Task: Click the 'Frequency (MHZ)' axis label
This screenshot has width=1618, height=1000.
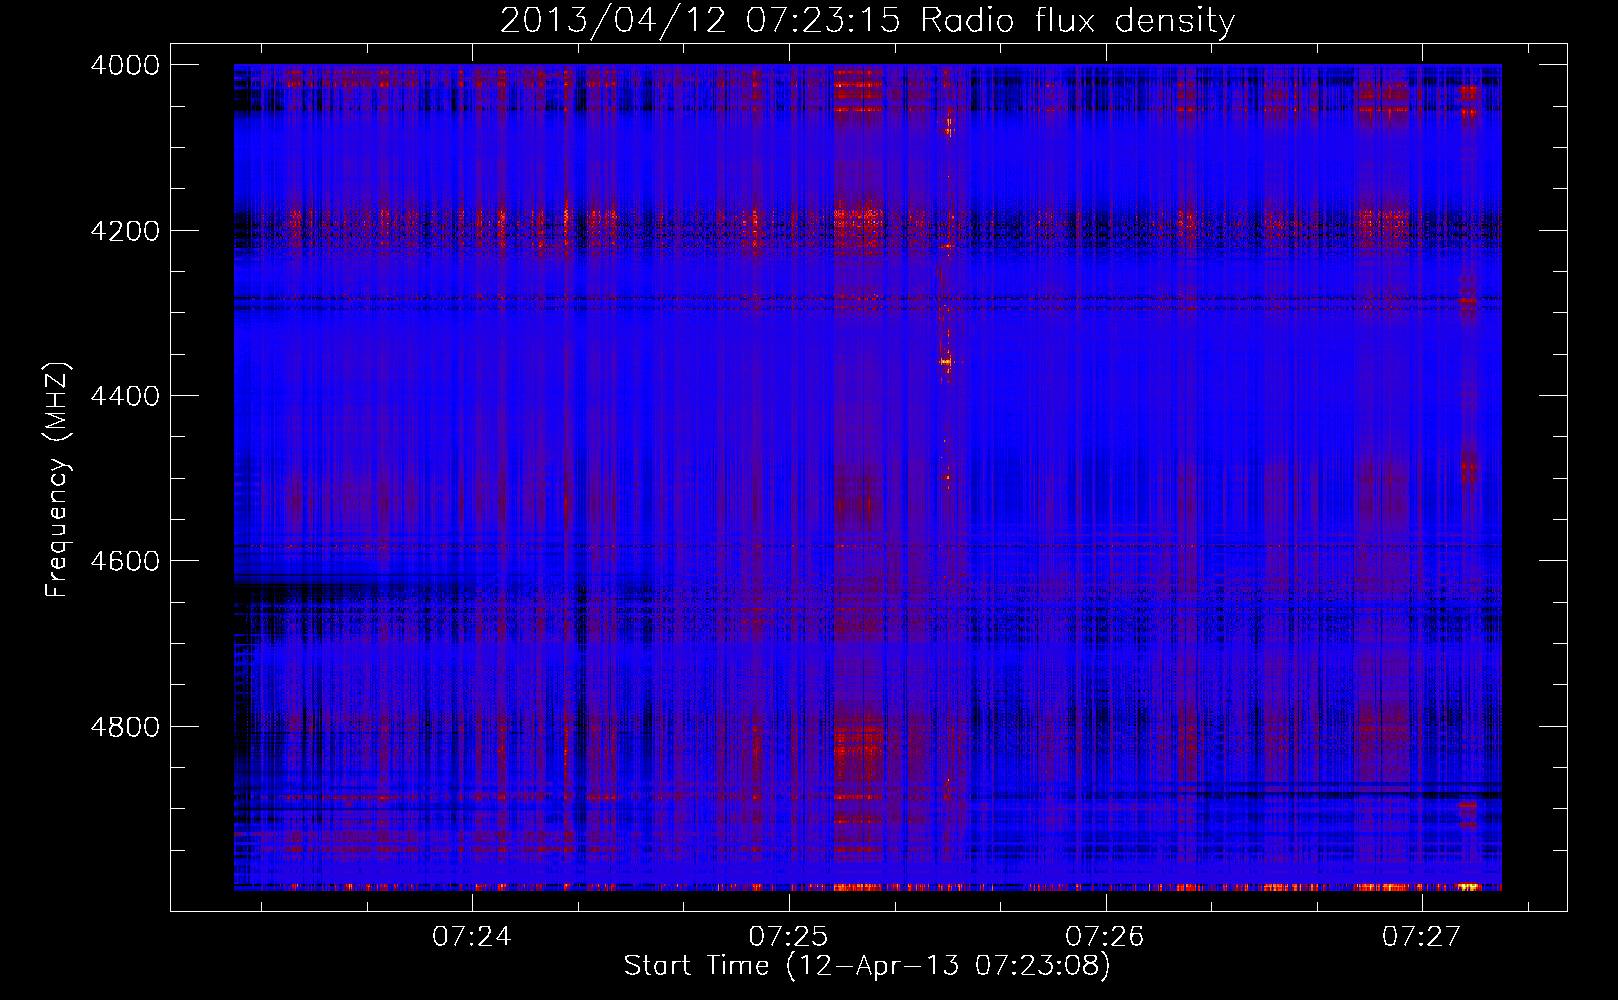Action: click(x=57, y=480)
